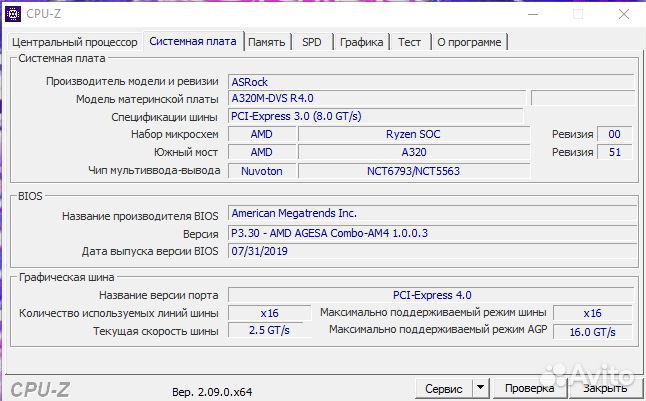Click the Сервис button
Image resolution: width=646 pixels, height=401 pixels.
tap(444, 389)
